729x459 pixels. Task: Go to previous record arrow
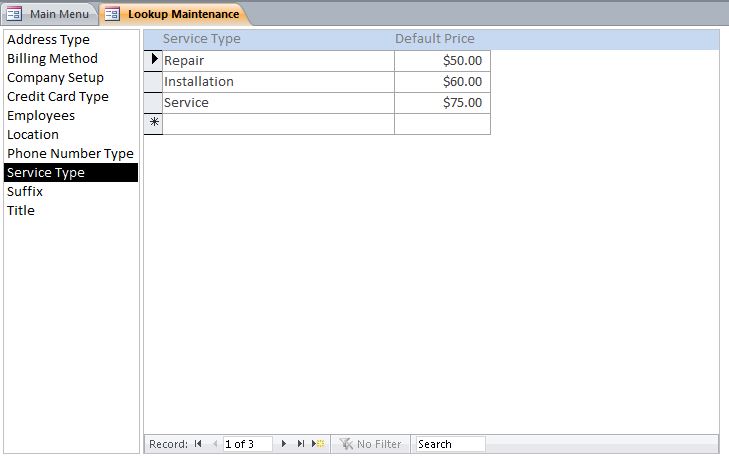coord(215,444)
